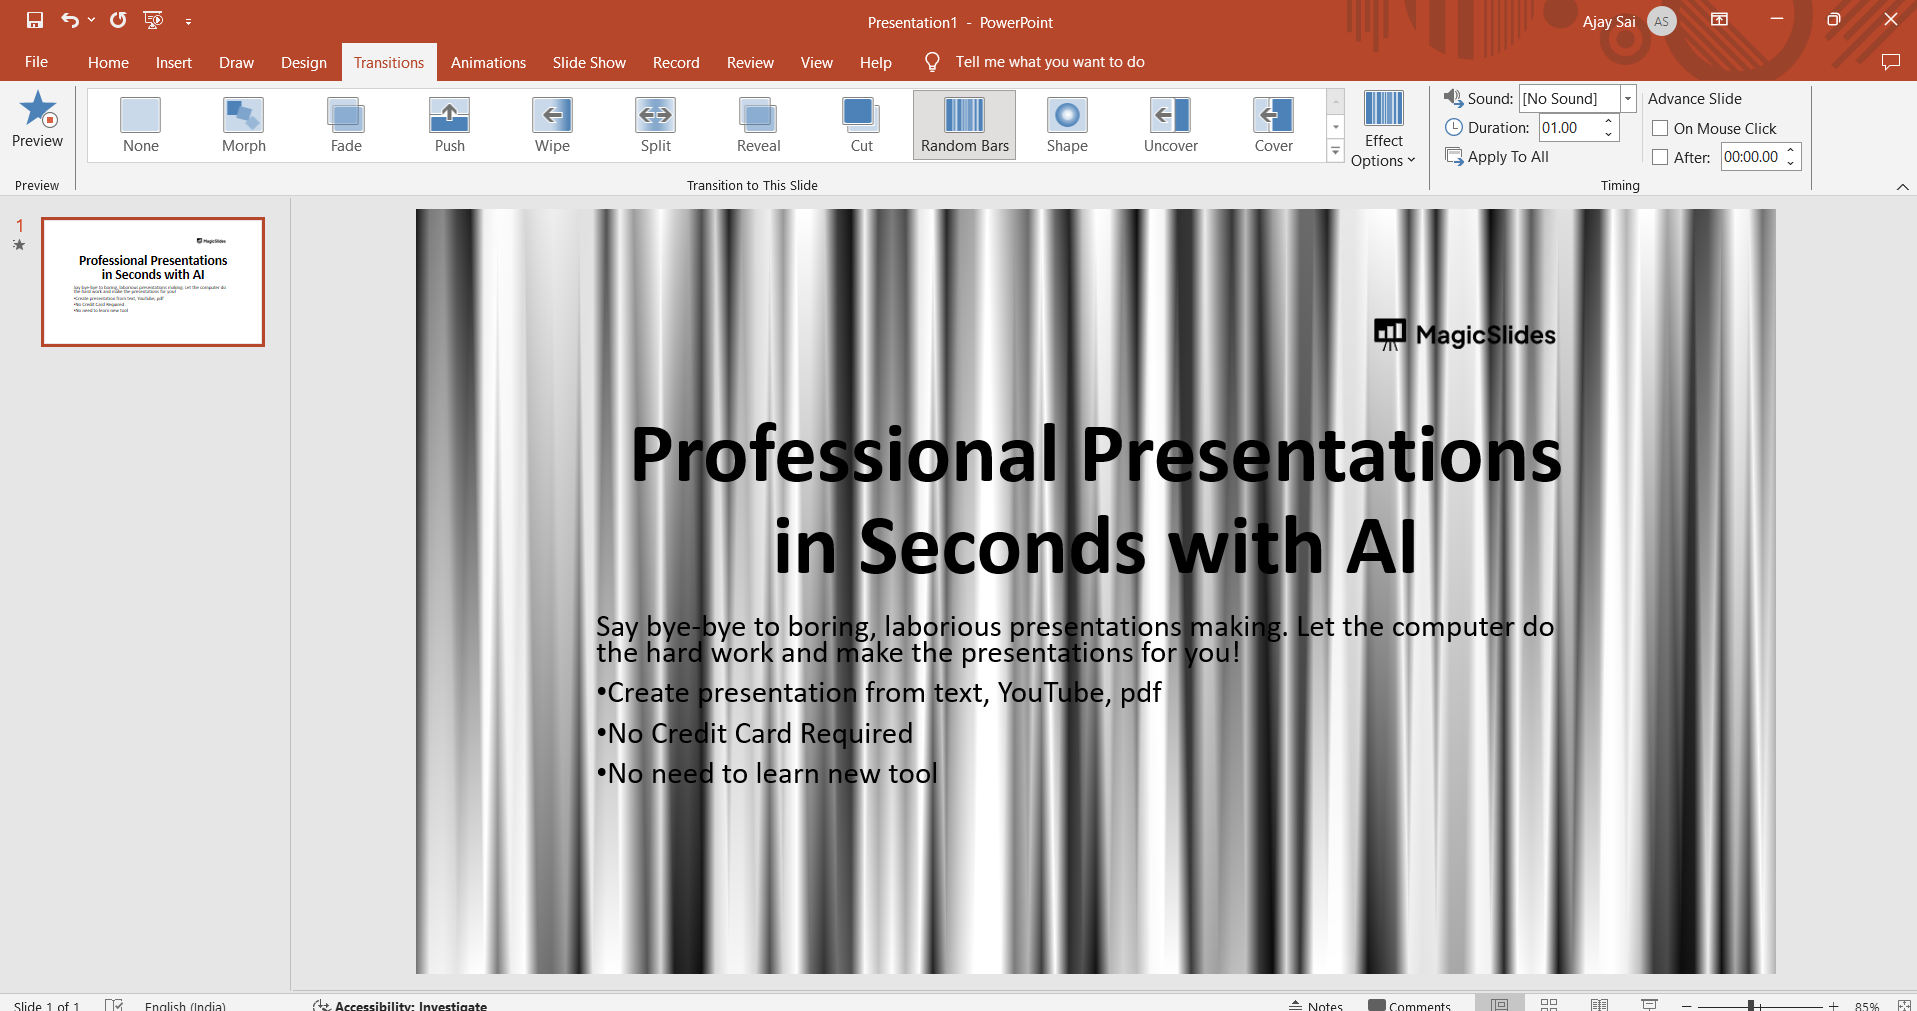This screenshot has width=1917, height=1011.
Task: Click Apply To All button
Action: coord(1497,156)
